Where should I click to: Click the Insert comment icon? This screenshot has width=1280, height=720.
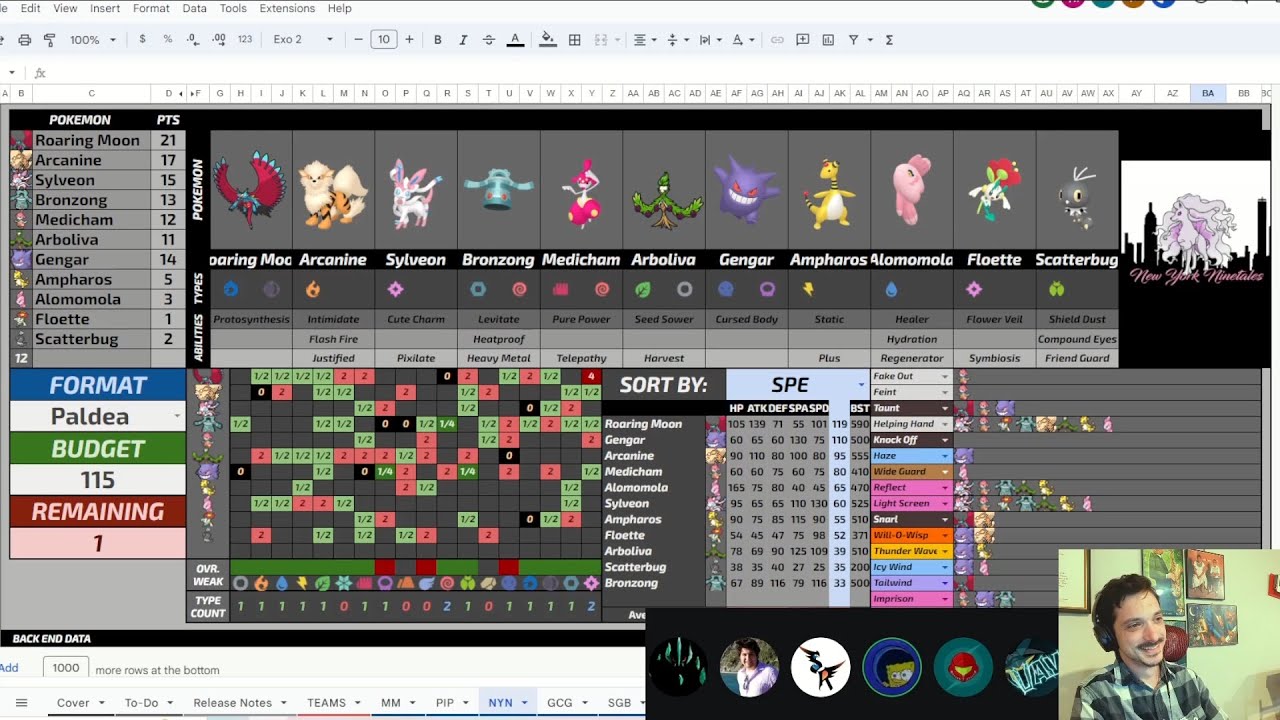(803, 40)
